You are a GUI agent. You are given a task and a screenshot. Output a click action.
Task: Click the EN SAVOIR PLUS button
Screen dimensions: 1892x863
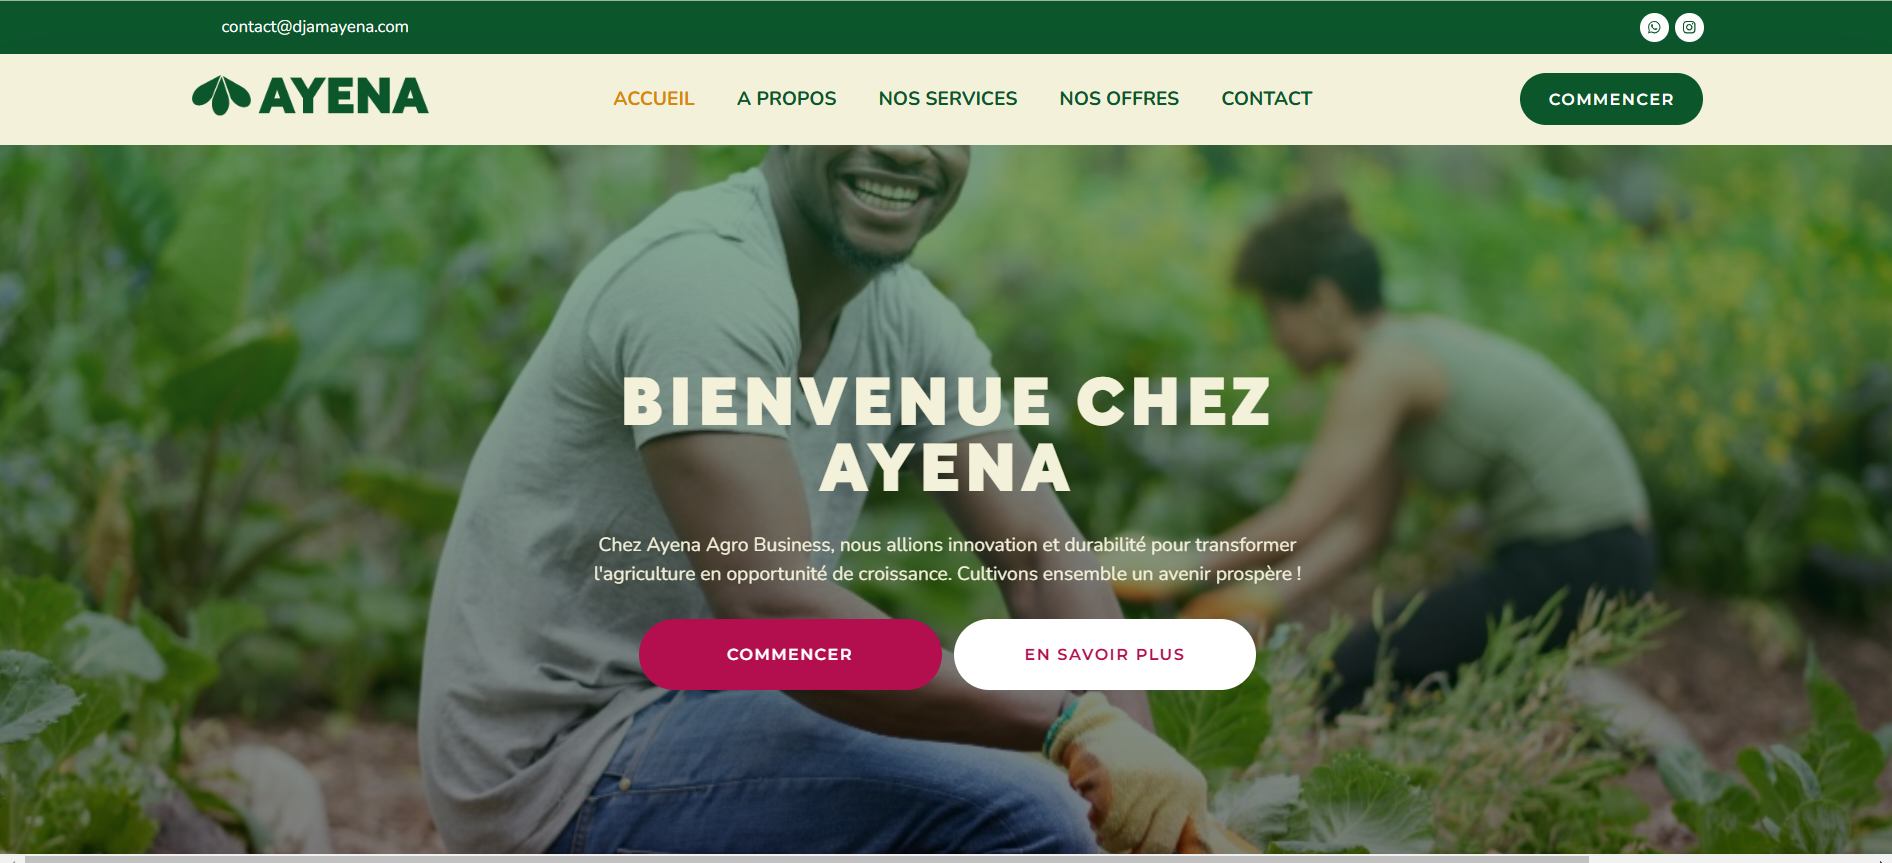tap(1104, 654)
